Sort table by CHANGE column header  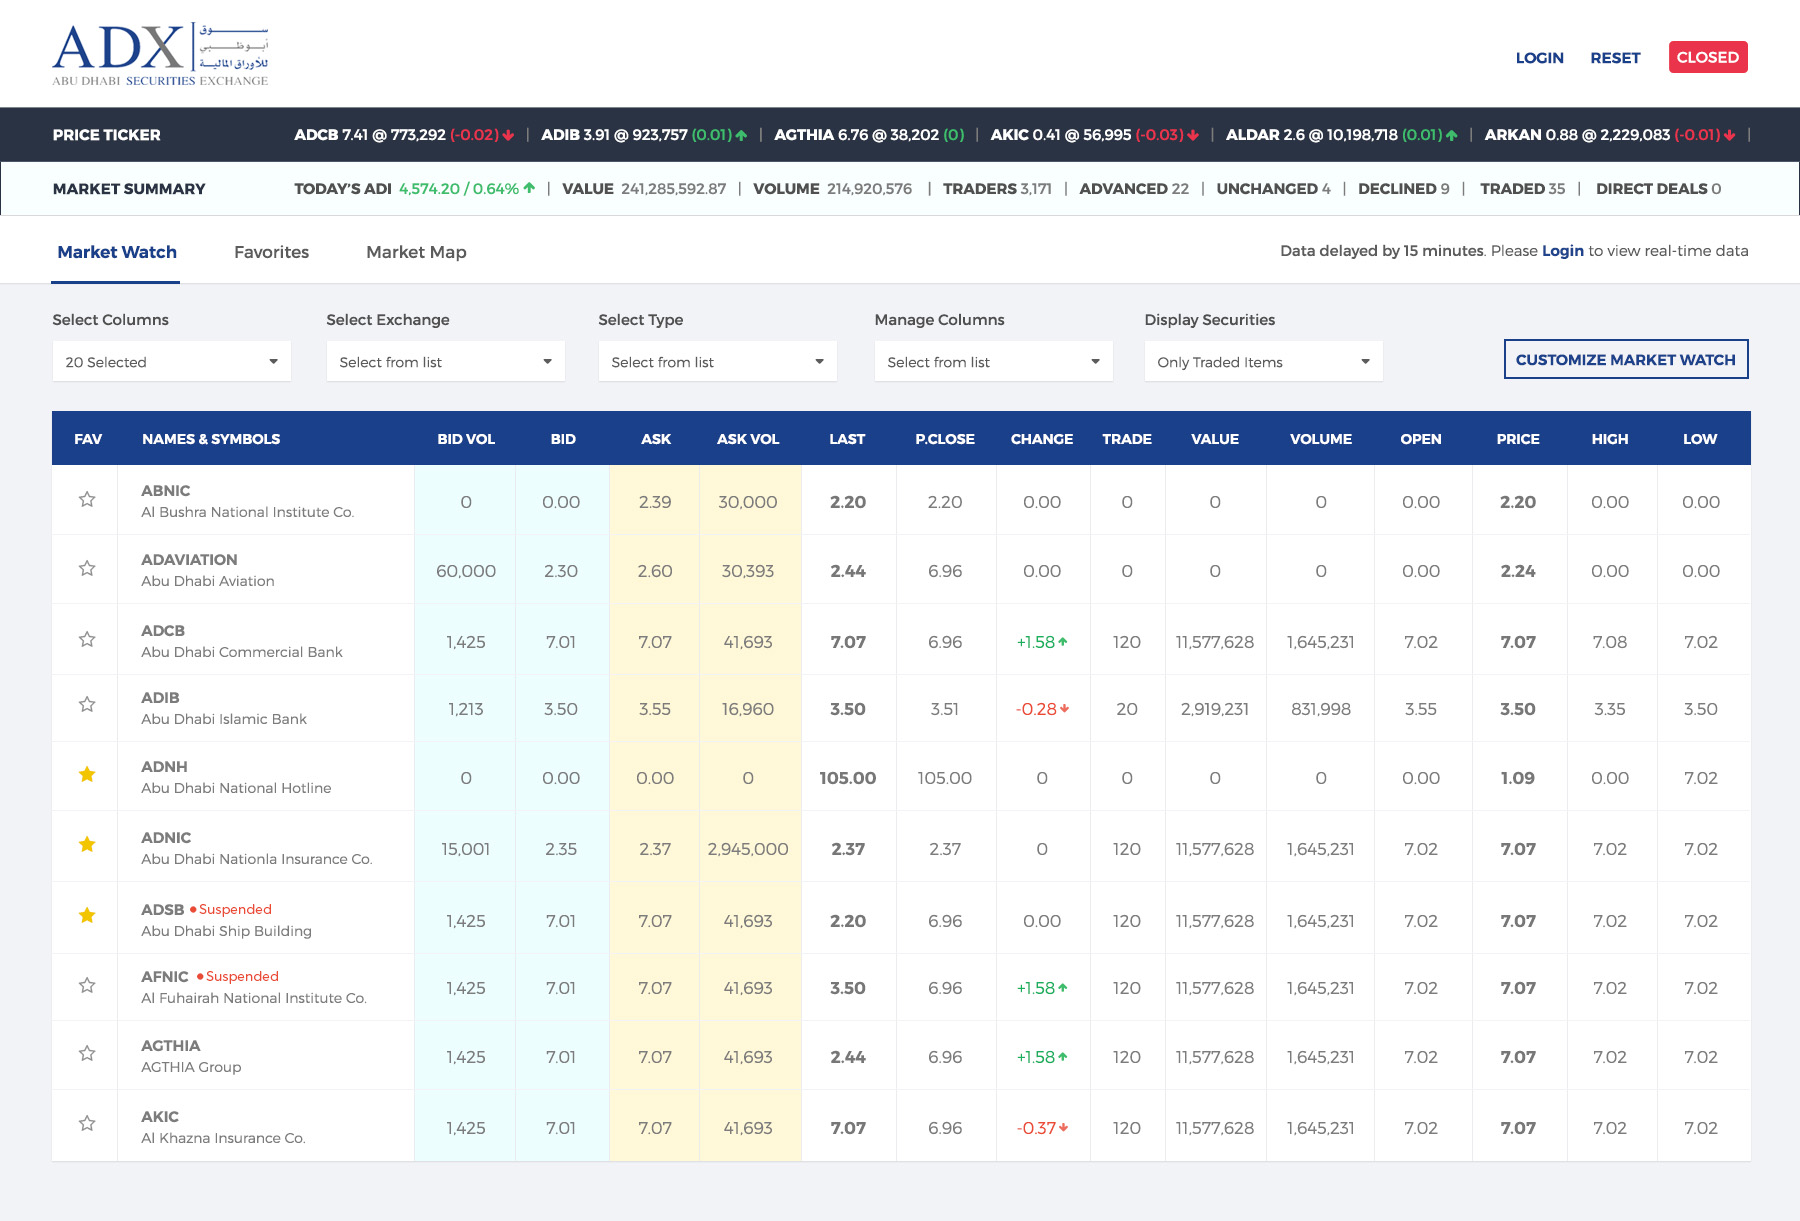pos(1041,439)
